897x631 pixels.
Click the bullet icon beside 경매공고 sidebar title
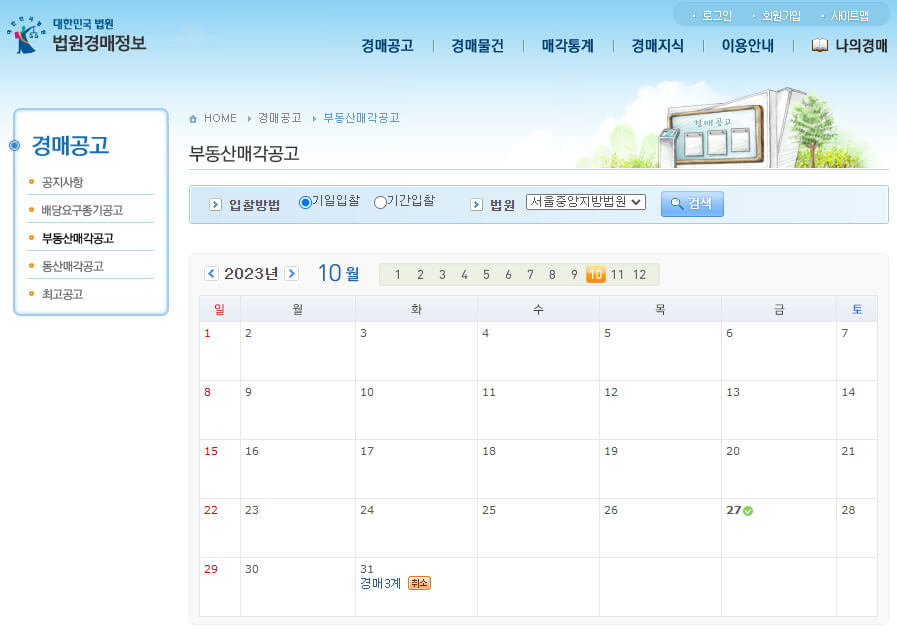(x=16, y=146)
